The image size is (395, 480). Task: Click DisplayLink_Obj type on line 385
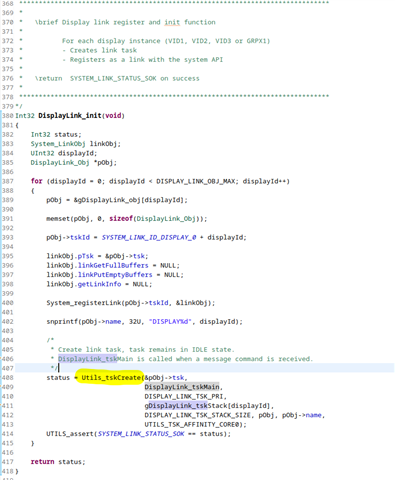pos(60,162)
